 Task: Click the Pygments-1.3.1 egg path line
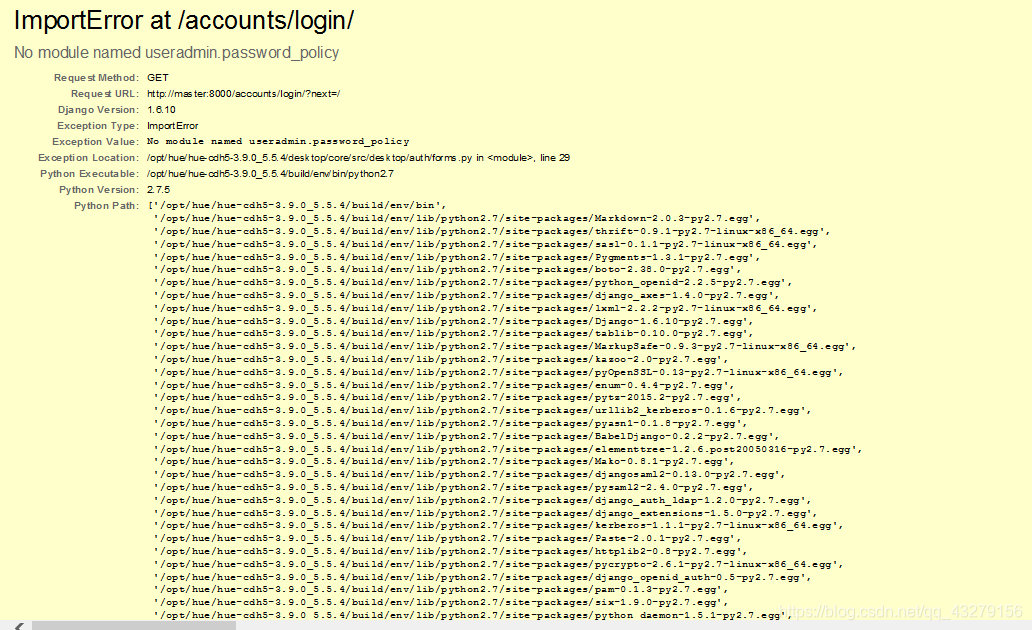click(457, 257)
